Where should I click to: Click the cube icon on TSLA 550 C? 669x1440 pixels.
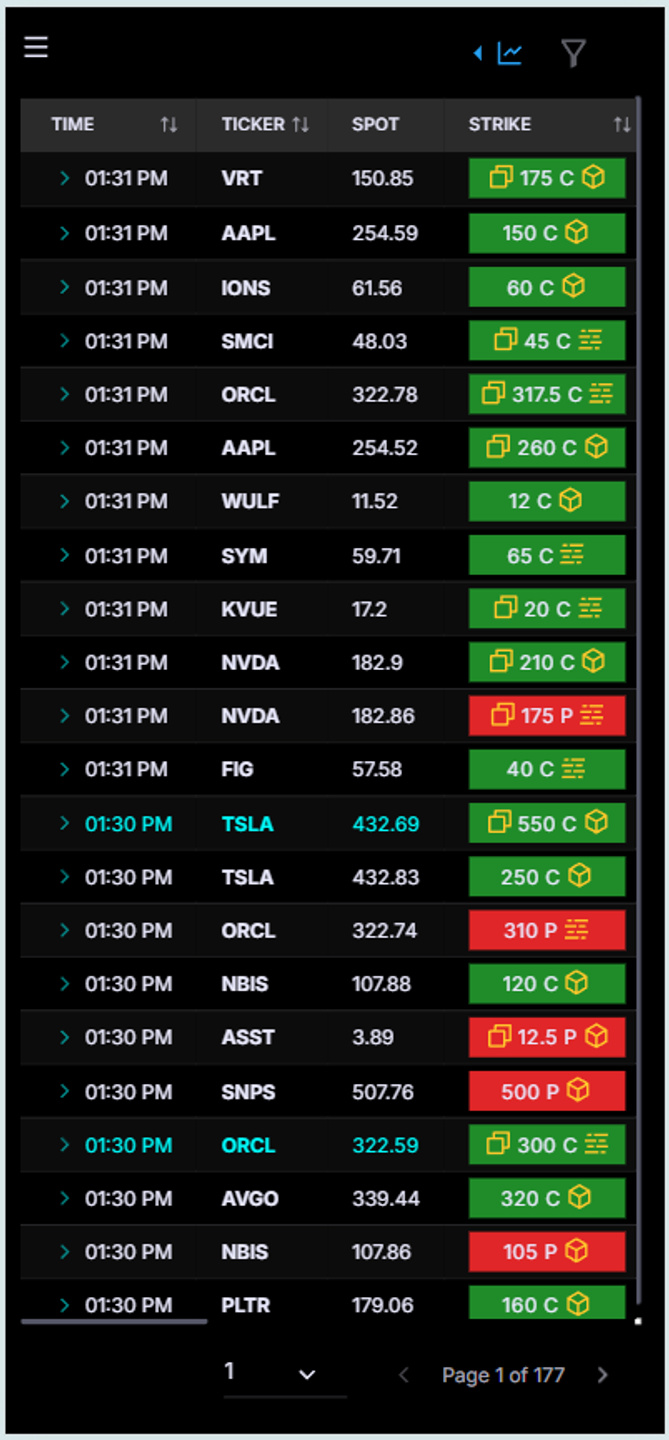pos(596,823)
